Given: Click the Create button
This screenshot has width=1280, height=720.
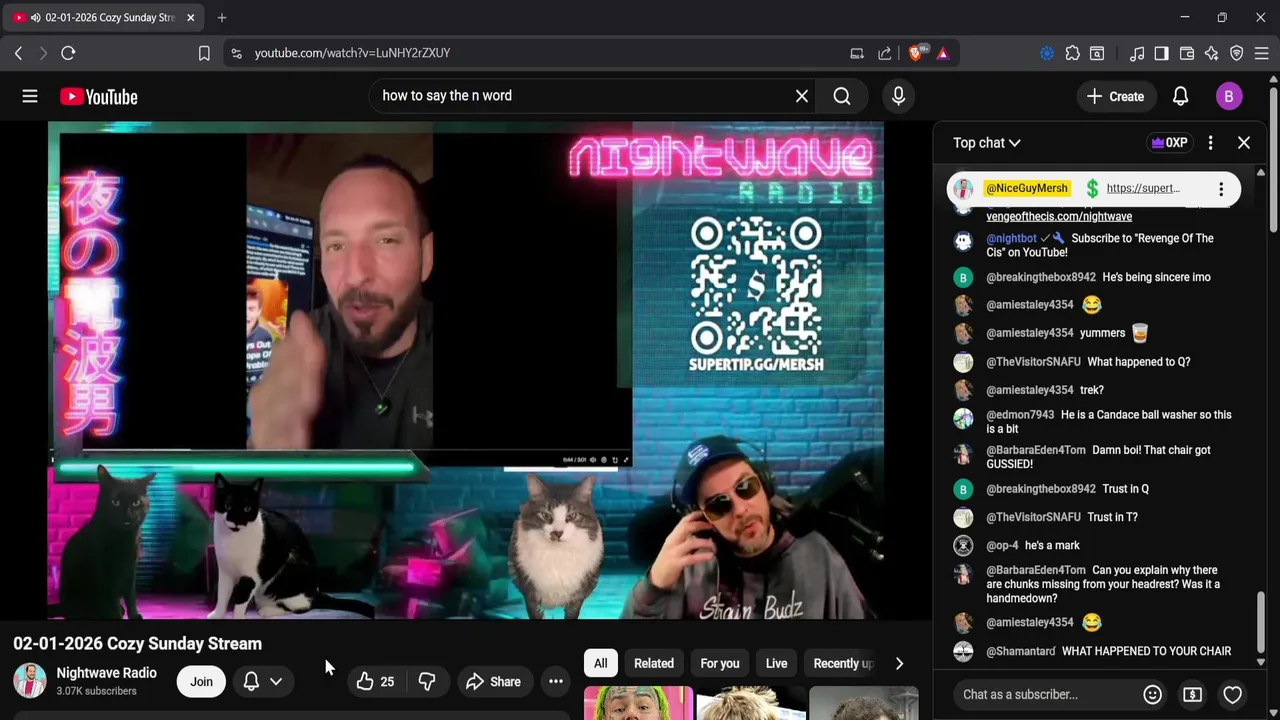Looking at the screenshot, I should [x=1115, y=96].
